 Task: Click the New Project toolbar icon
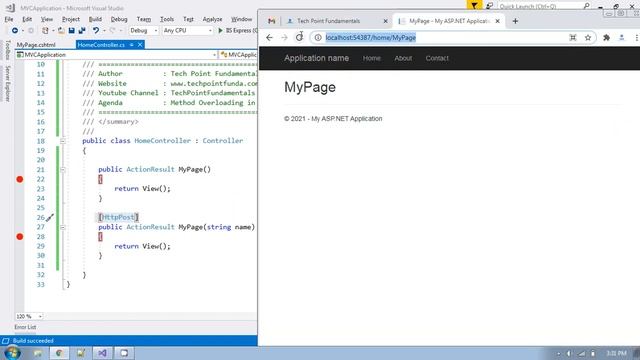pos(45,31)
